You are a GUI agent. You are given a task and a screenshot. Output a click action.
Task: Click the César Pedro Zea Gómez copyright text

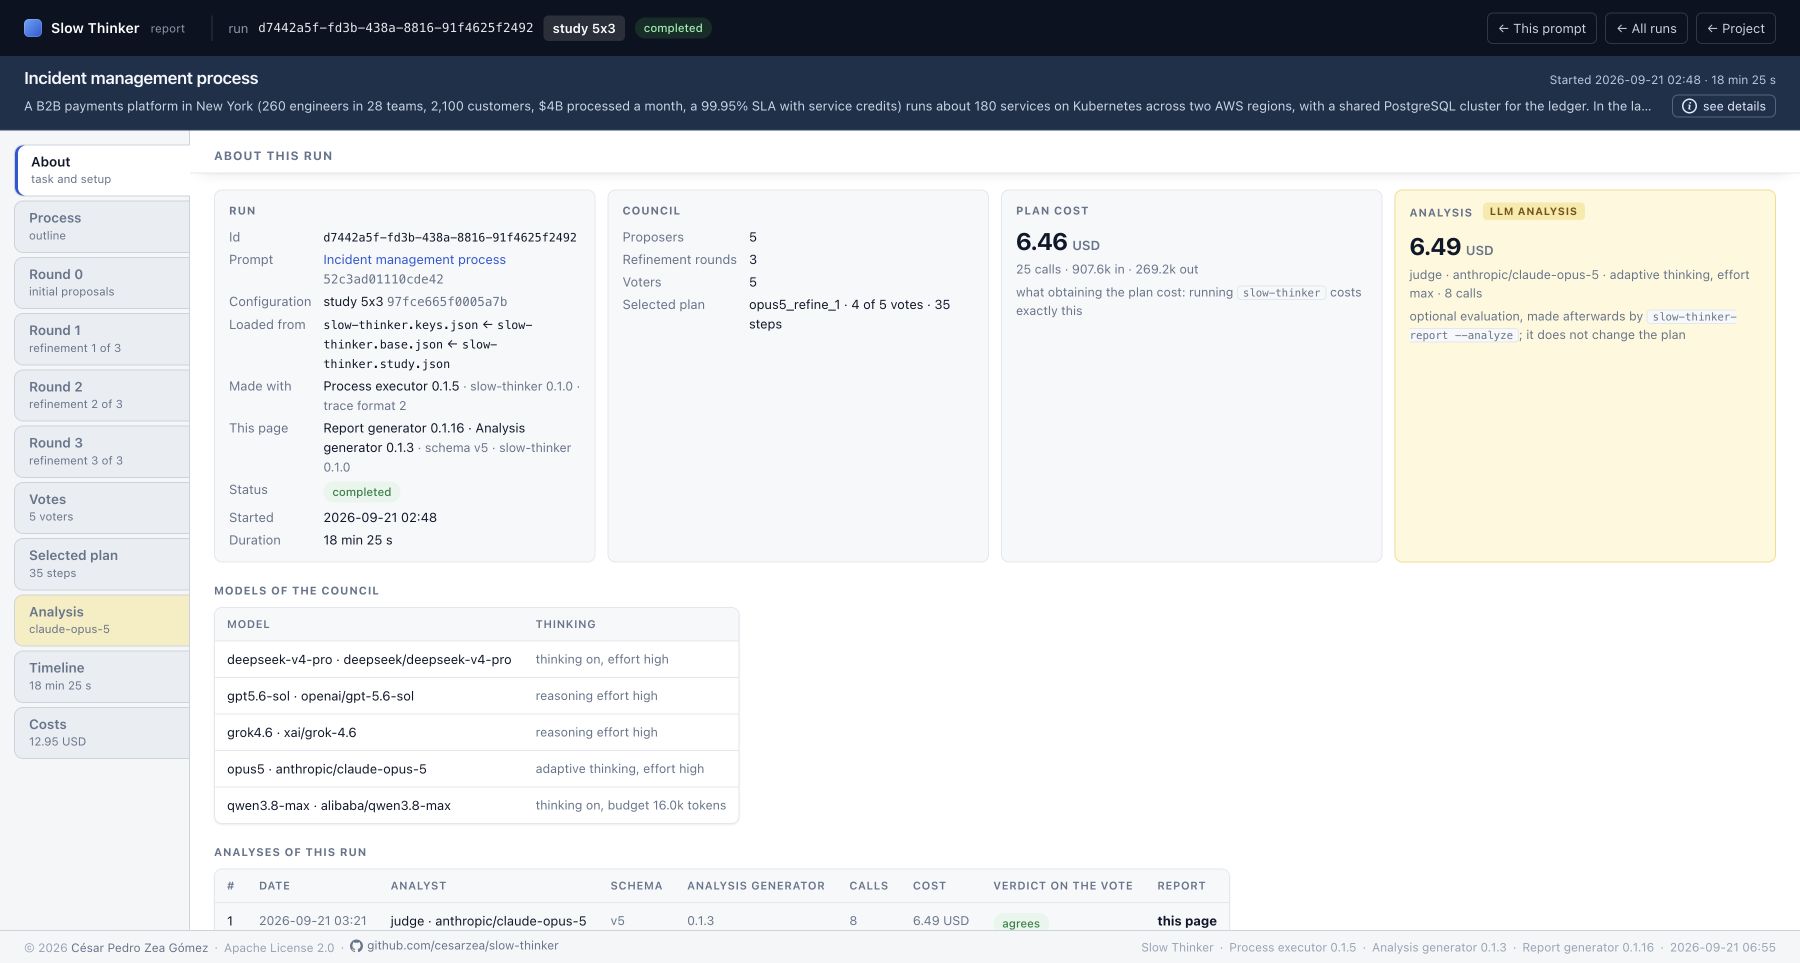pos(139,947)
